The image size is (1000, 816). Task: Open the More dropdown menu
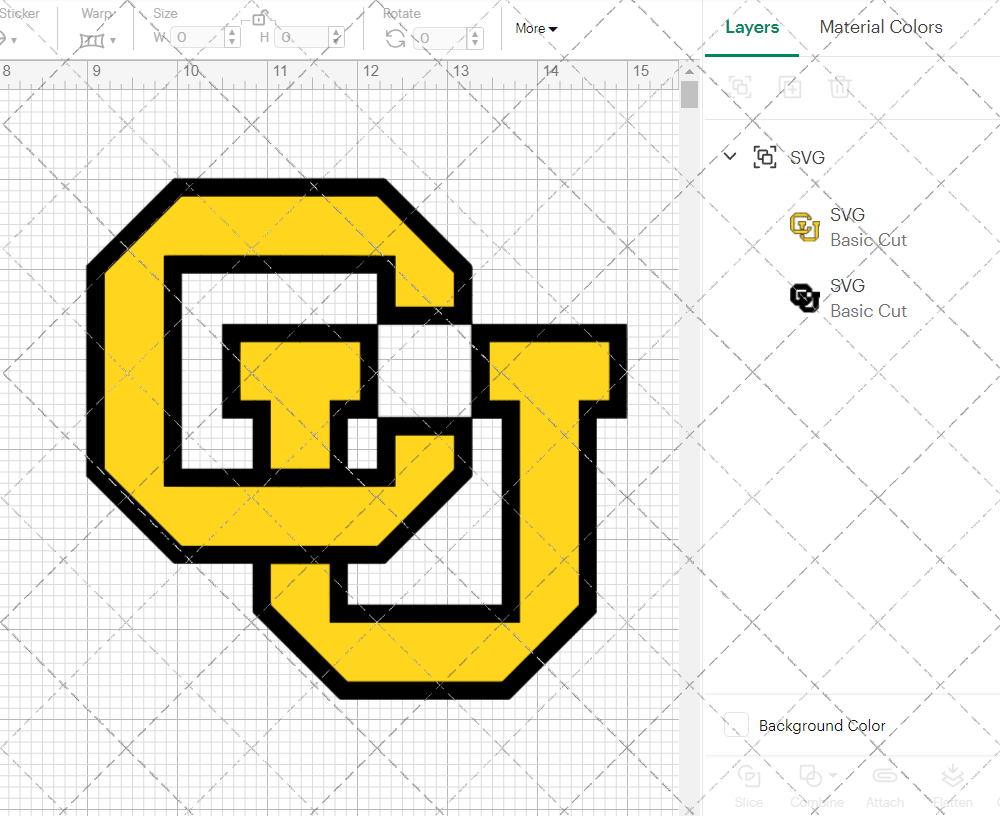pos(536,29)
